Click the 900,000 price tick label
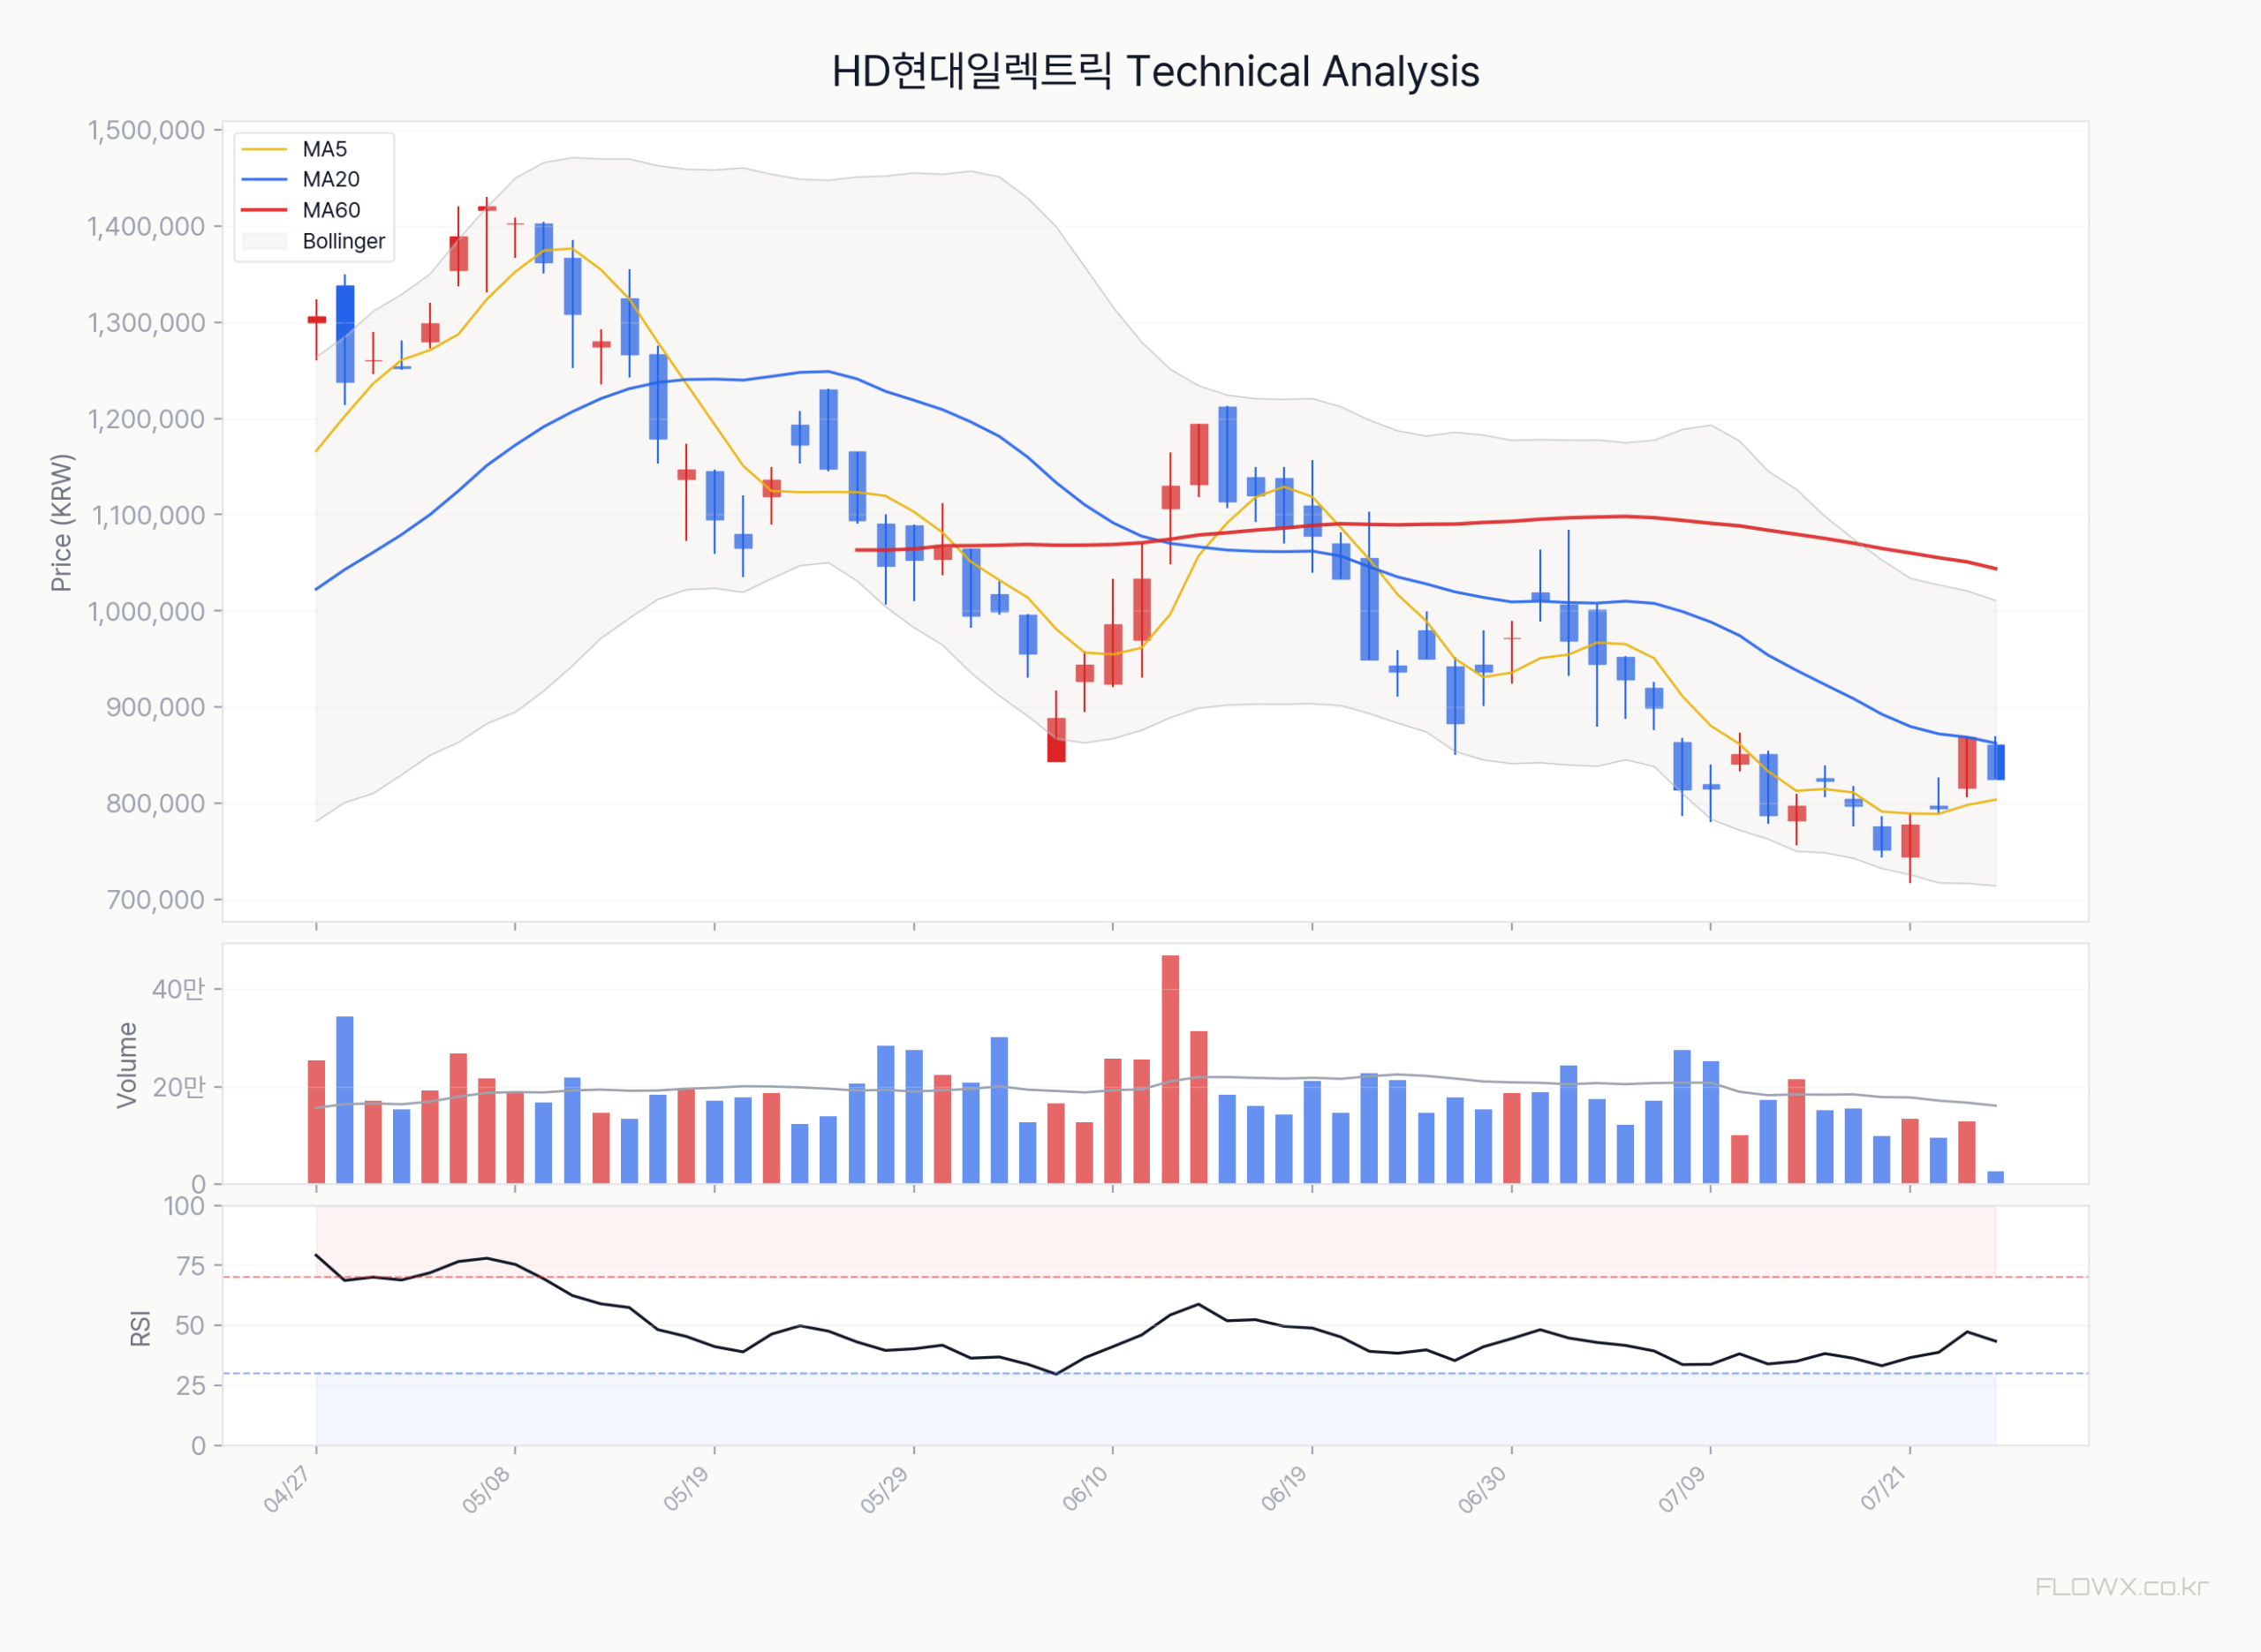This screenshot has height=1652, width=2261. click(155, 707)
